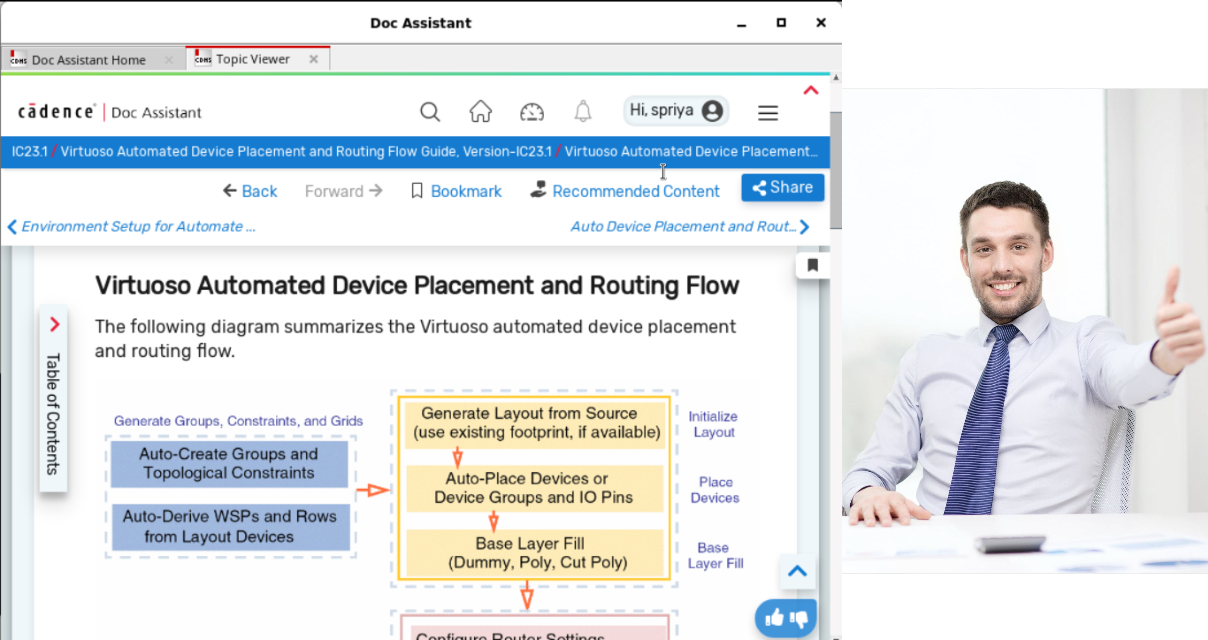
Task: Collapse the page using the red chevron
Action: coord(811,89)
